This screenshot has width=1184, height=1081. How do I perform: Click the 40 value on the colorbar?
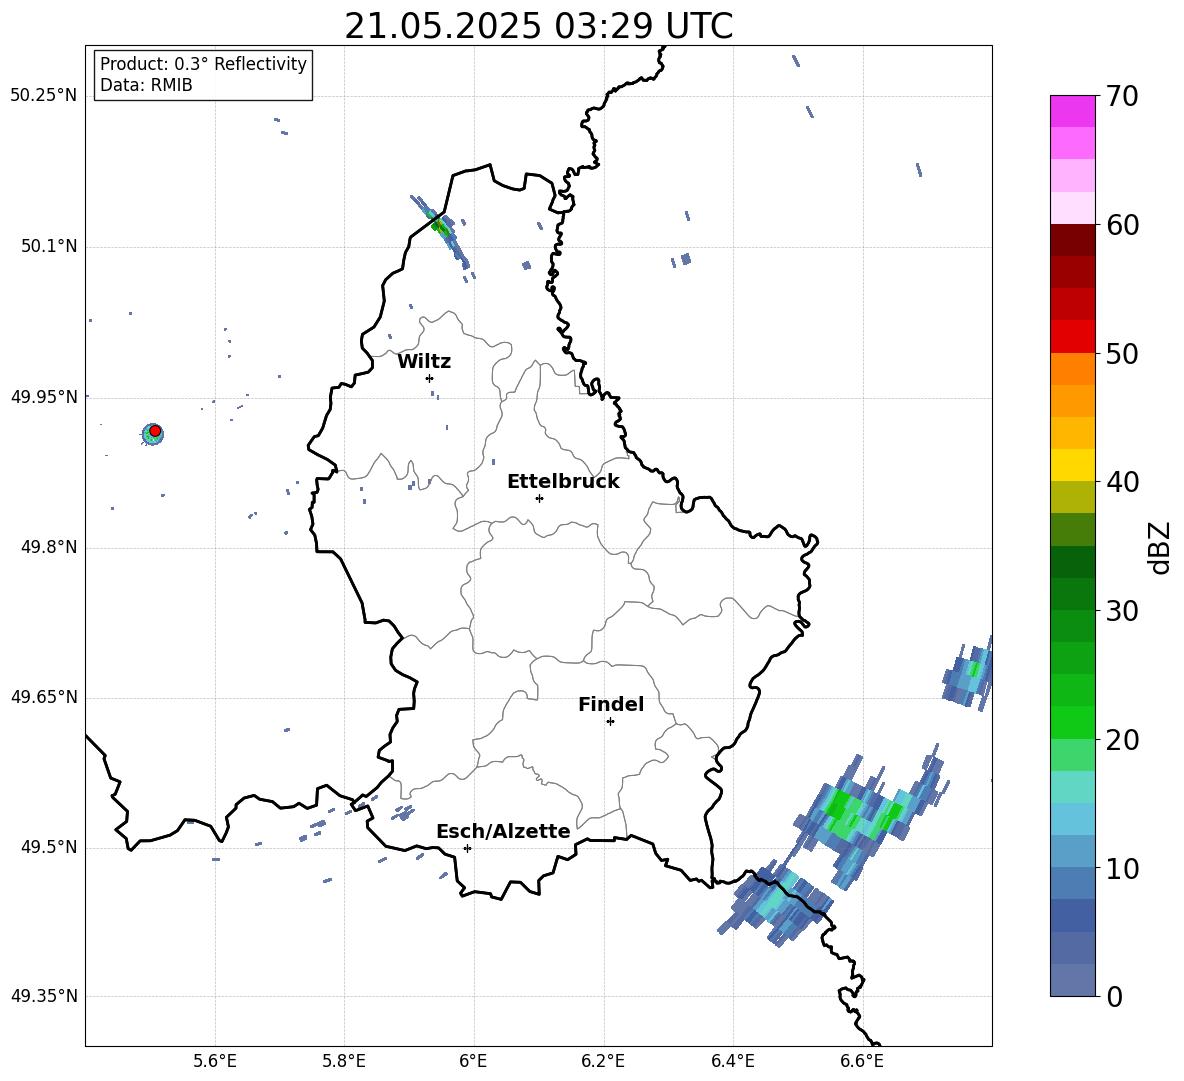coord(1122,482)
